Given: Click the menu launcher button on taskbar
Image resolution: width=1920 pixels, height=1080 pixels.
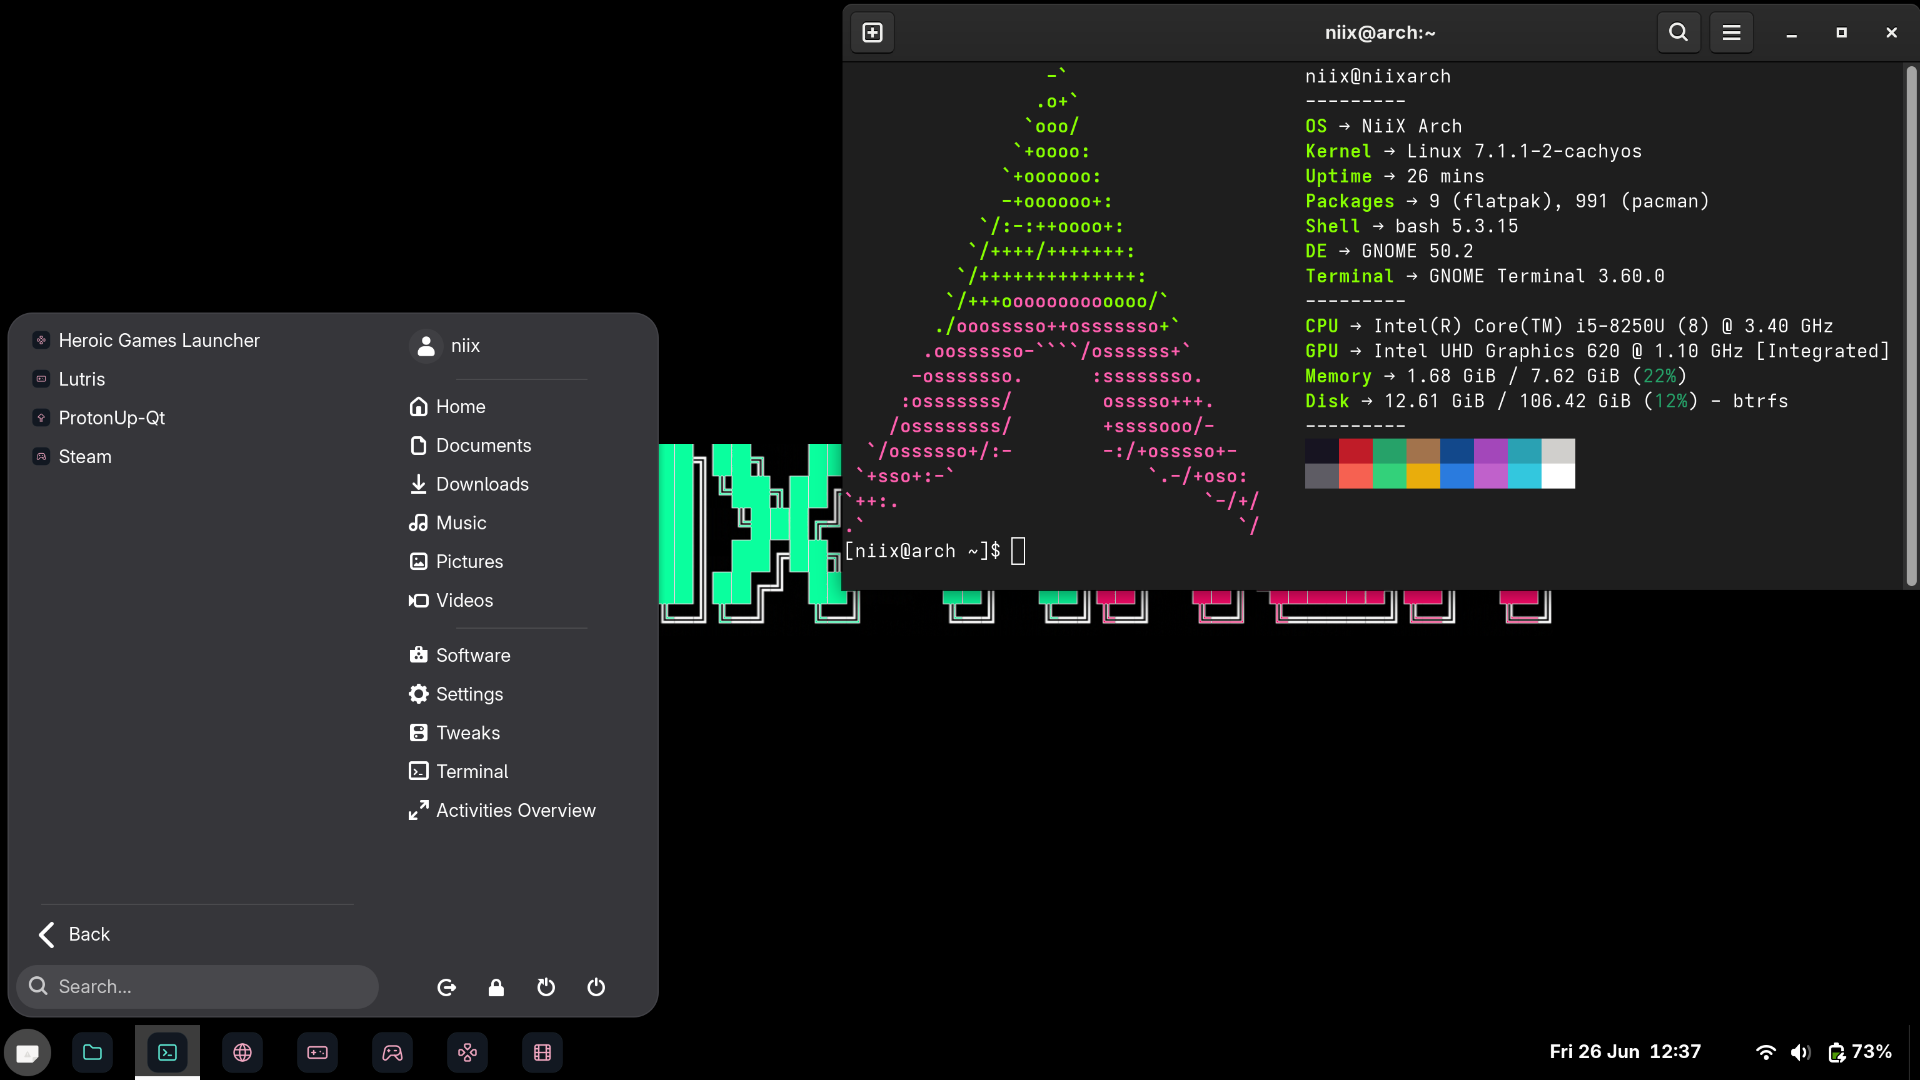Looking at the screenshot, I should point(27,1053).
